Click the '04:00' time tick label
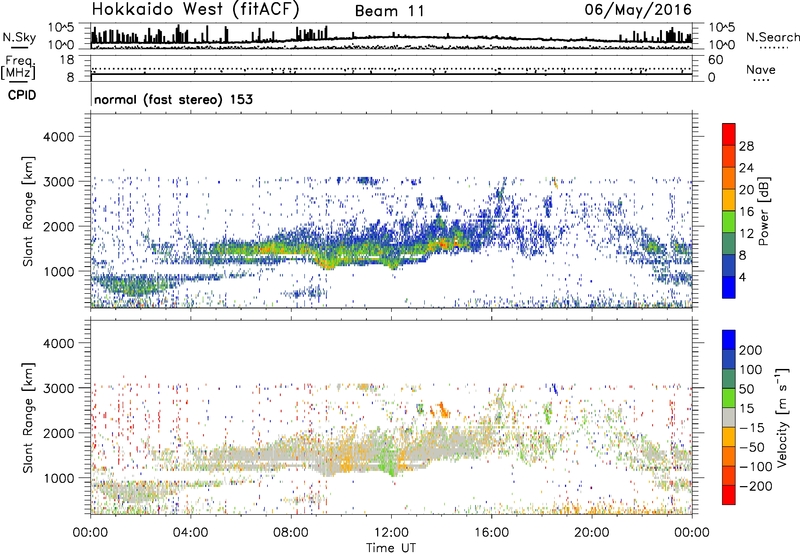 pos(190,533)
